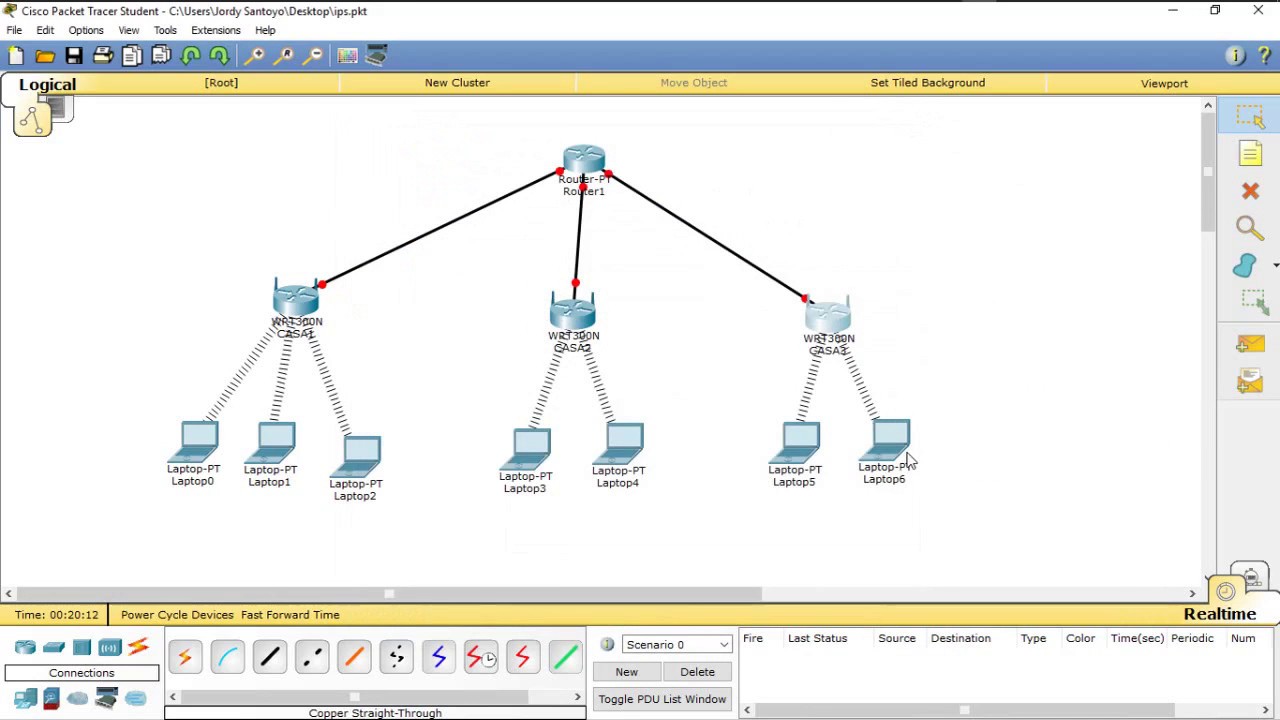Click Power Cycle Devices
The height and width of the screenshot is (720, 1280).
coord(177,615)
